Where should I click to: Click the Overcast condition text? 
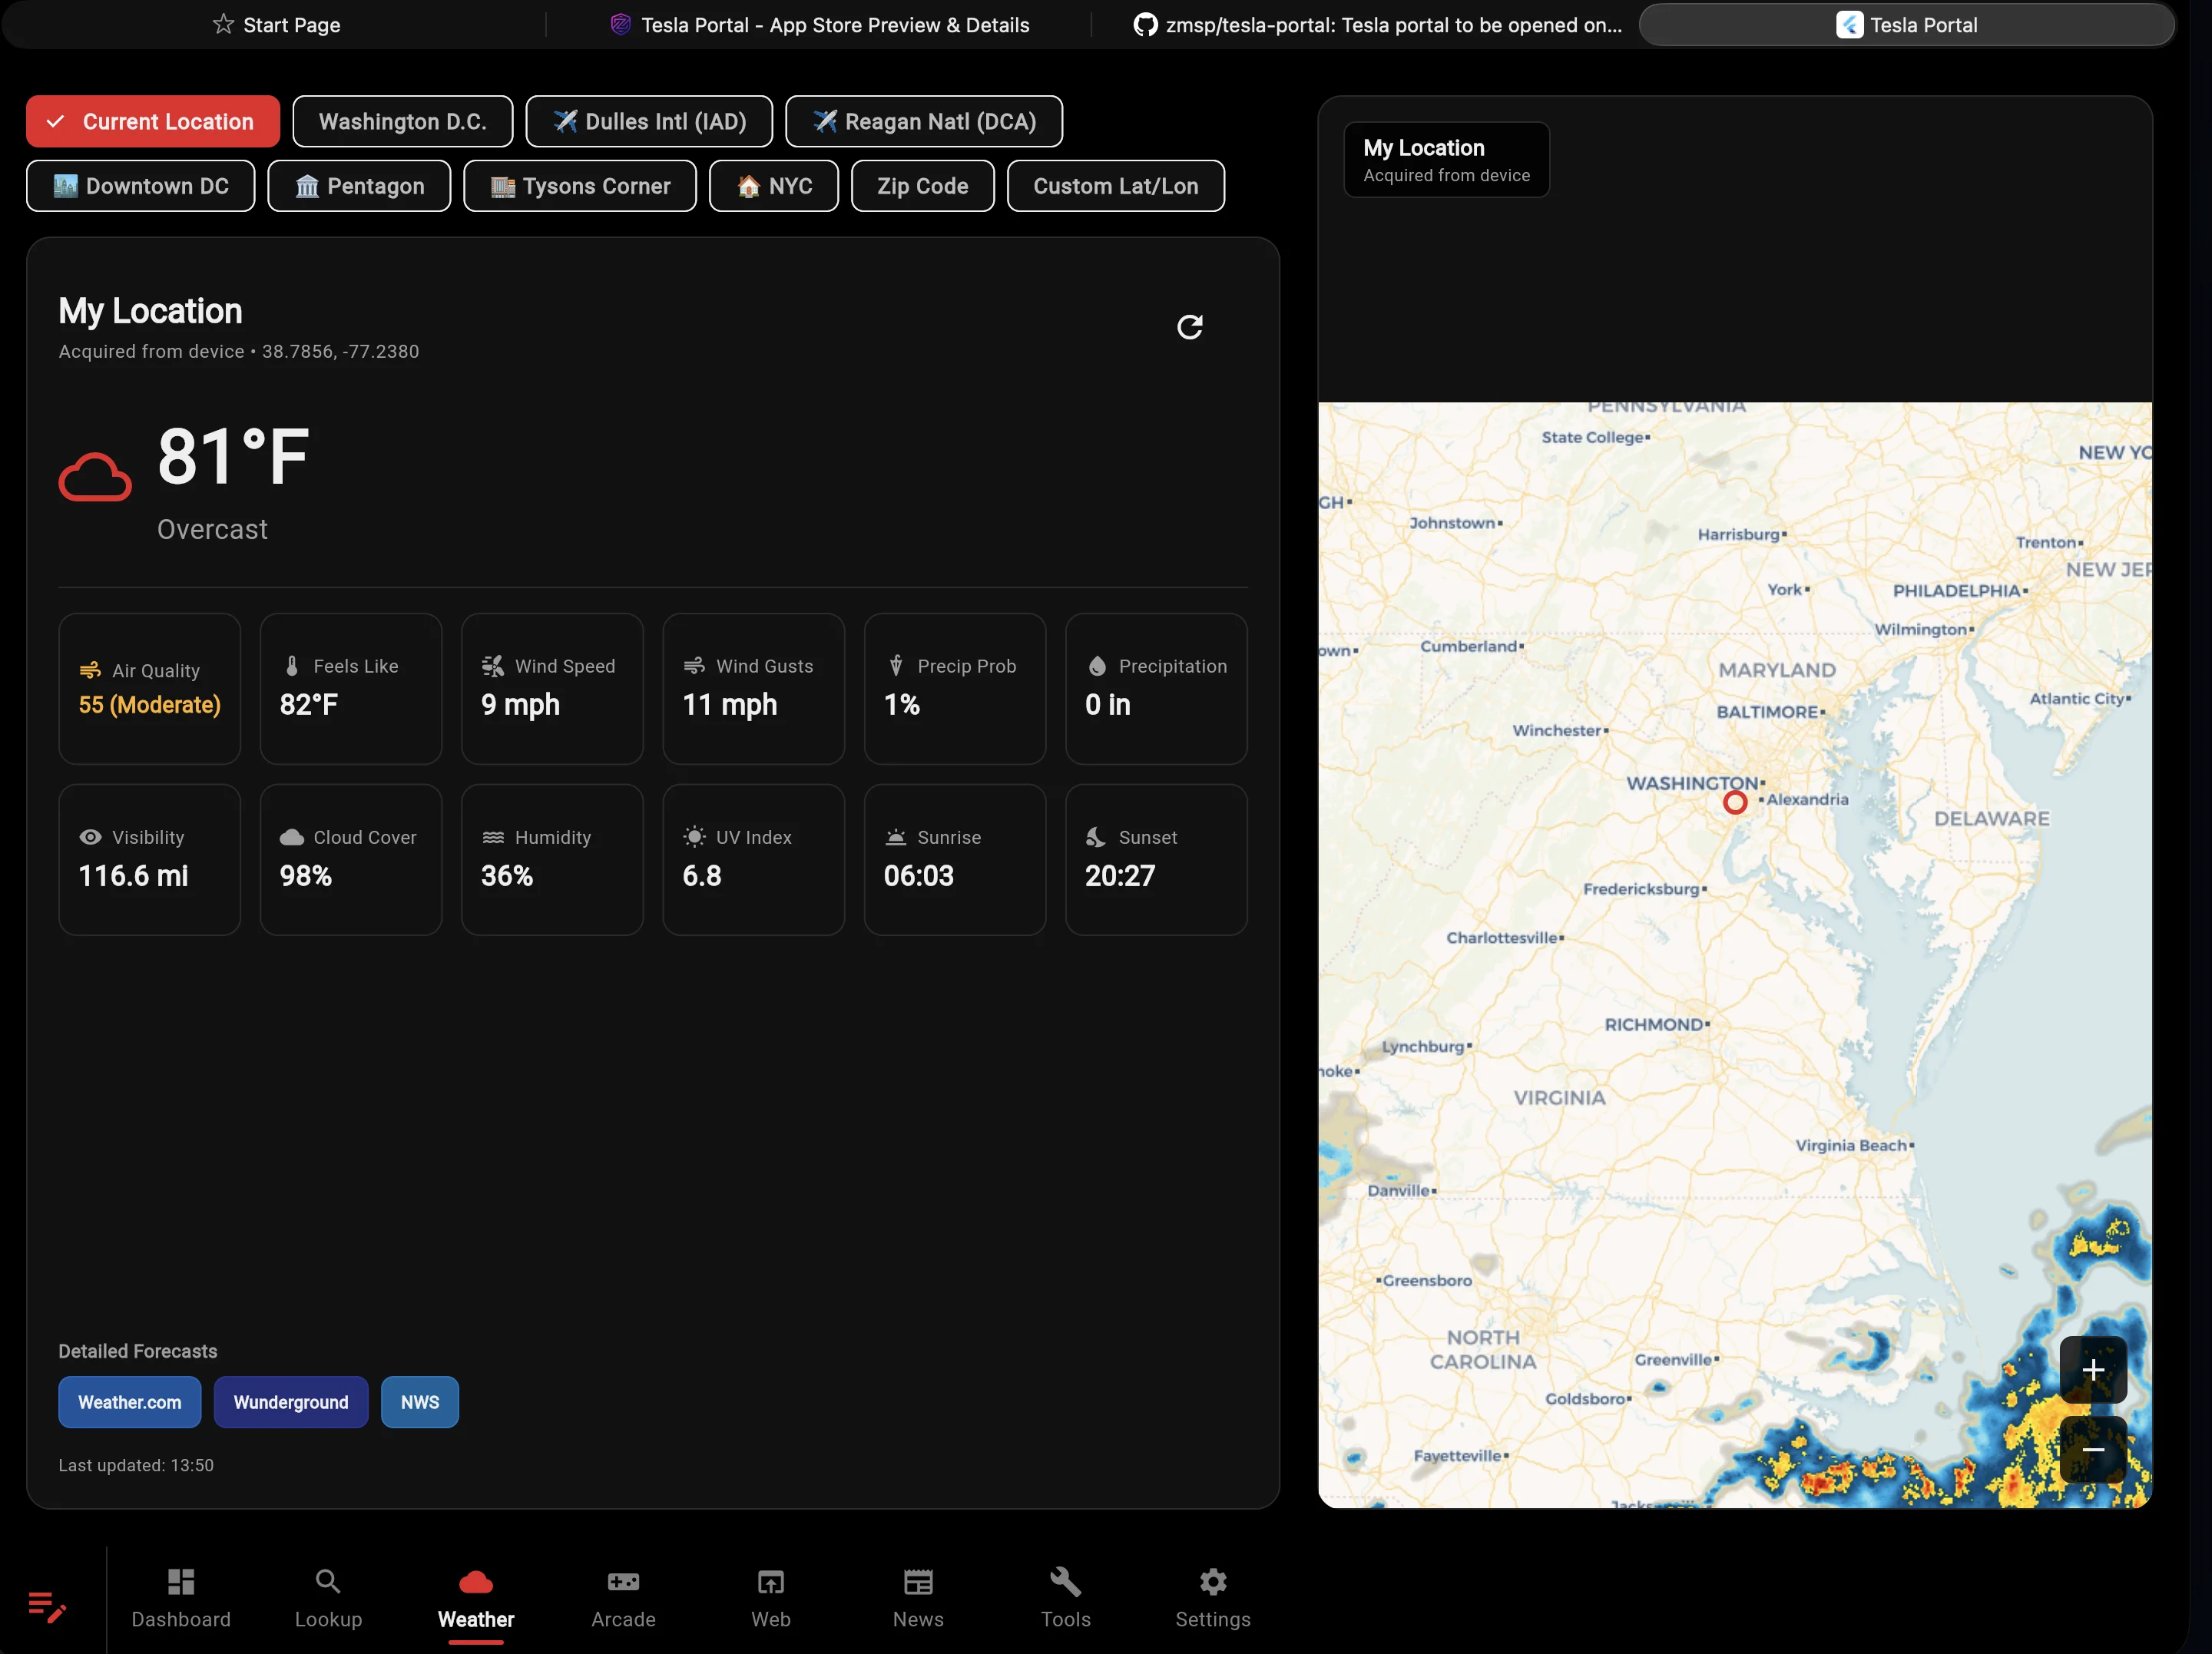212,529
